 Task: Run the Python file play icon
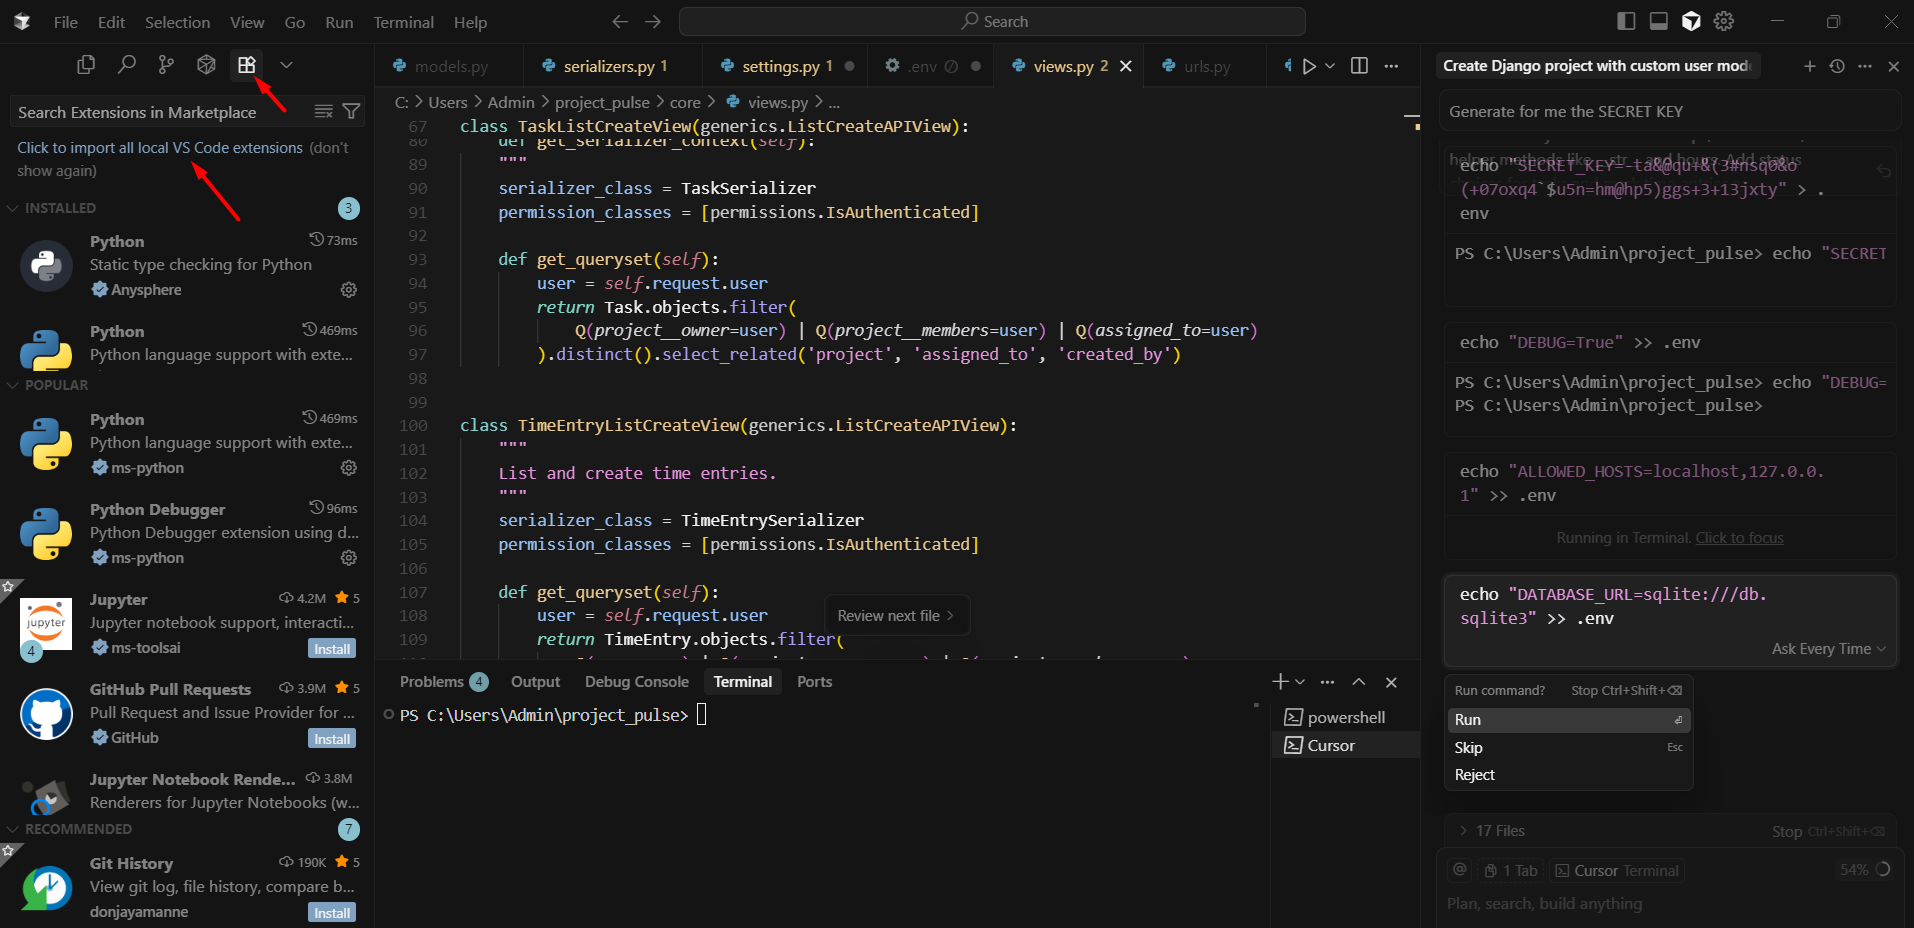pyautogui.click(x=1308, y=66)
